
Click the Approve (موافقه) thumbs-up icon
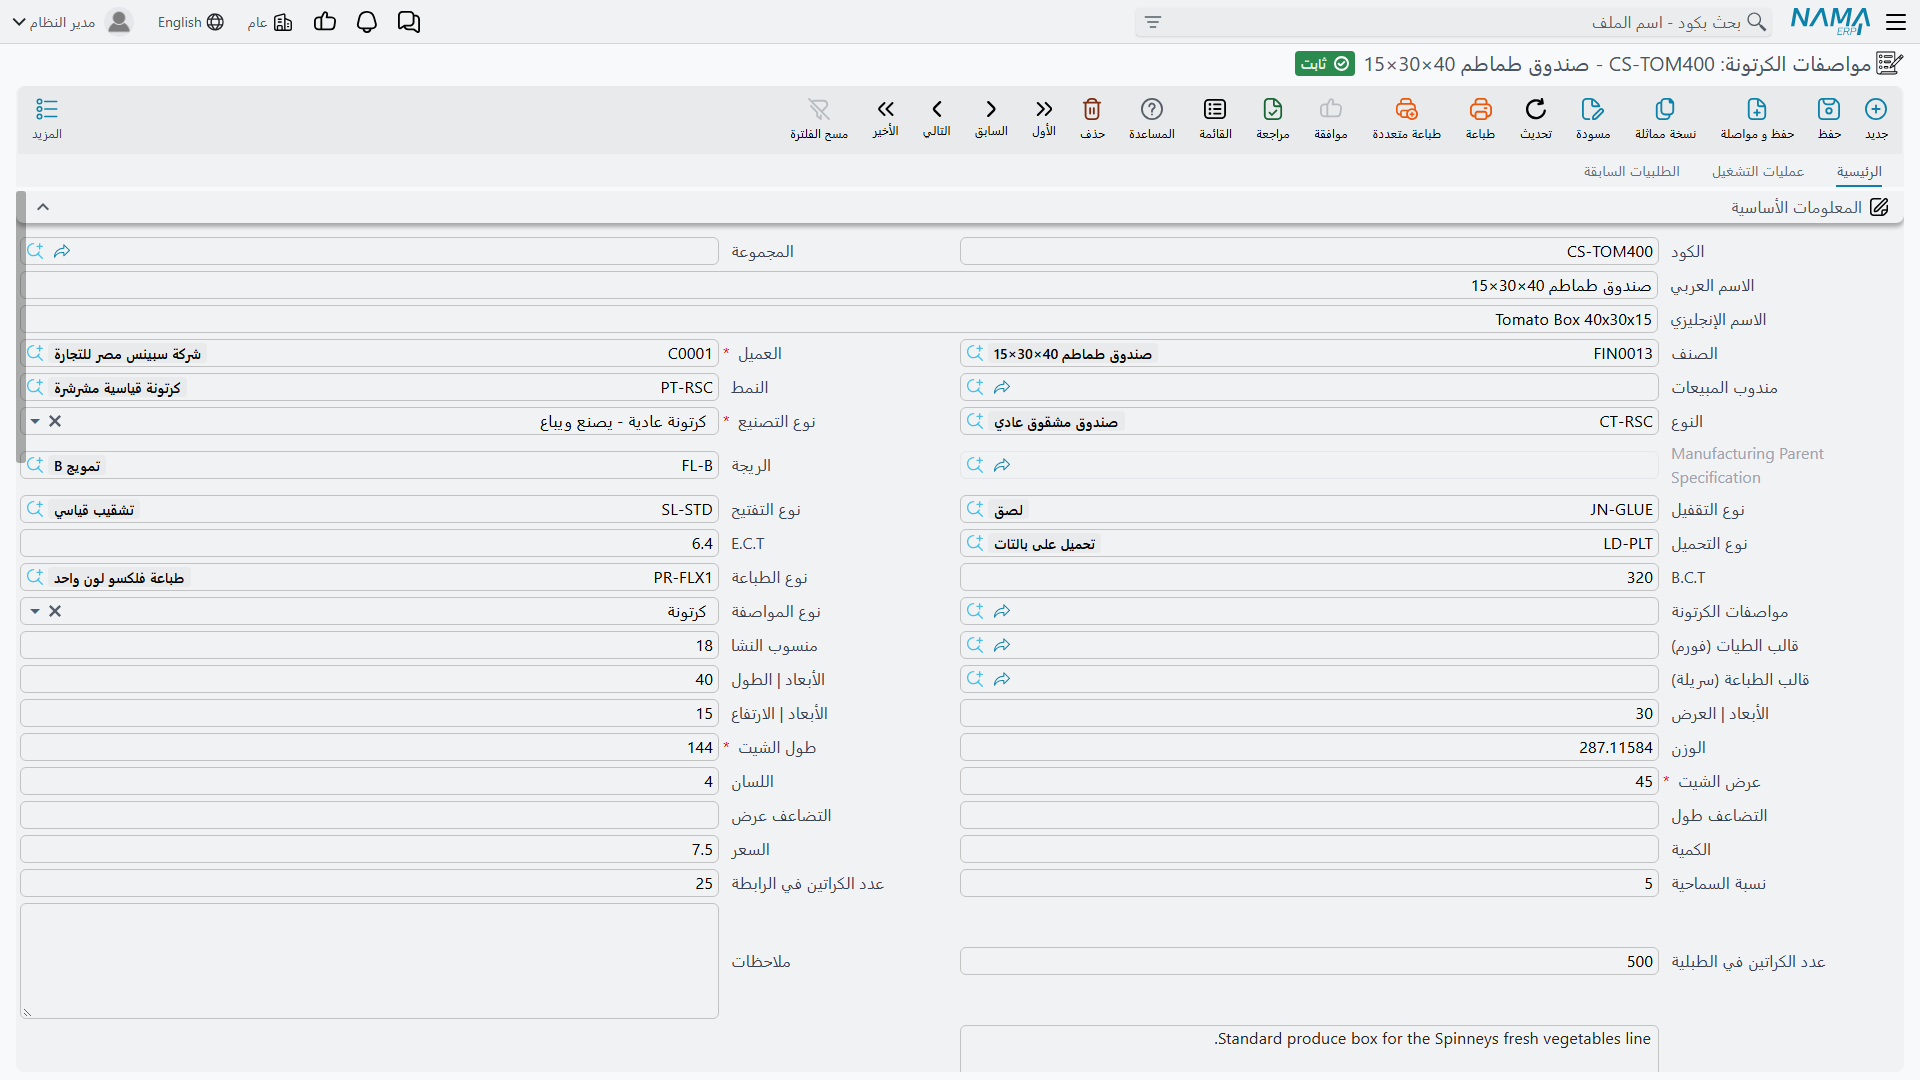[x=1331, y=109]
